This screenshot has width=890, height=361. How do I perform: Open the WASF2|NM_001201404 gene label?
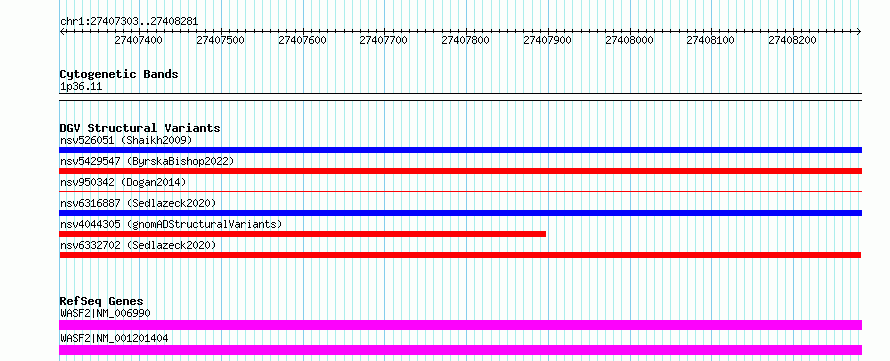114,338
